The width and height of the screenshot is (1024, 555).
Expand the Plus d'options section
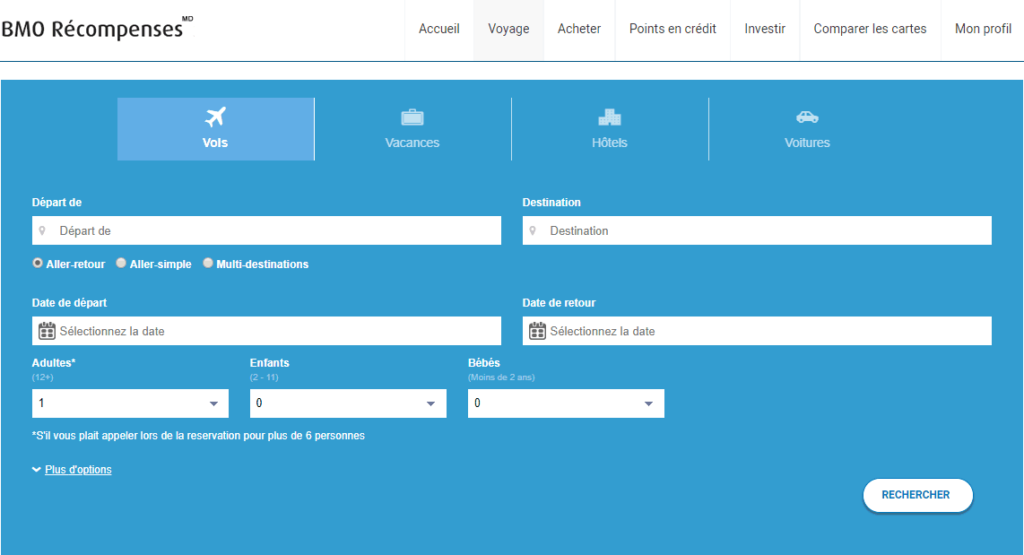[77, 470]
